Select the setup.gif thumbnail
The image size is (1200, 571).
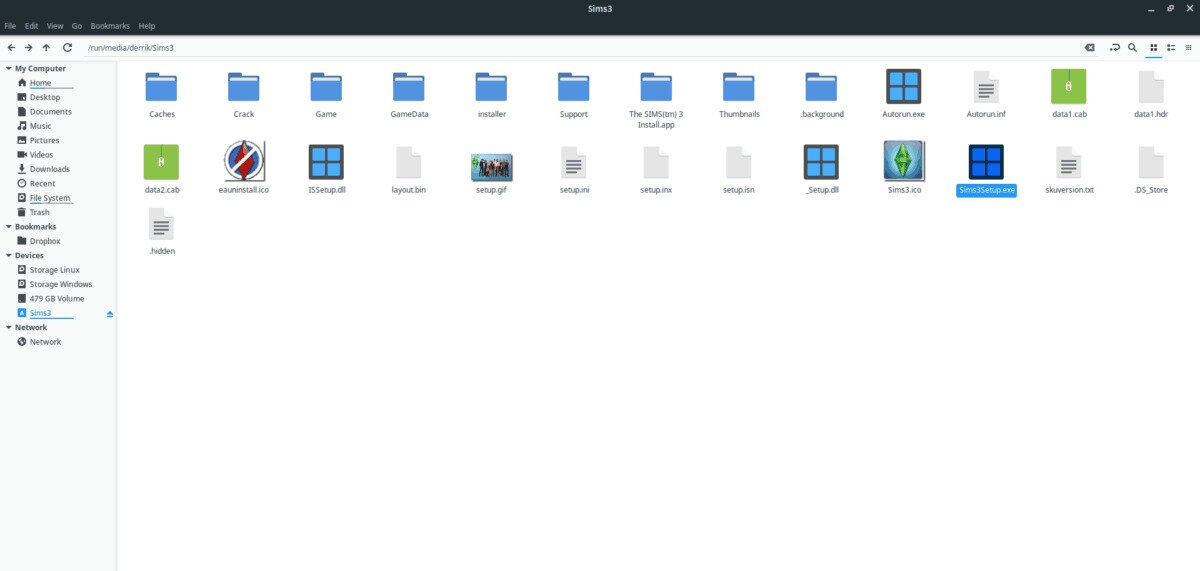[491, 167]
